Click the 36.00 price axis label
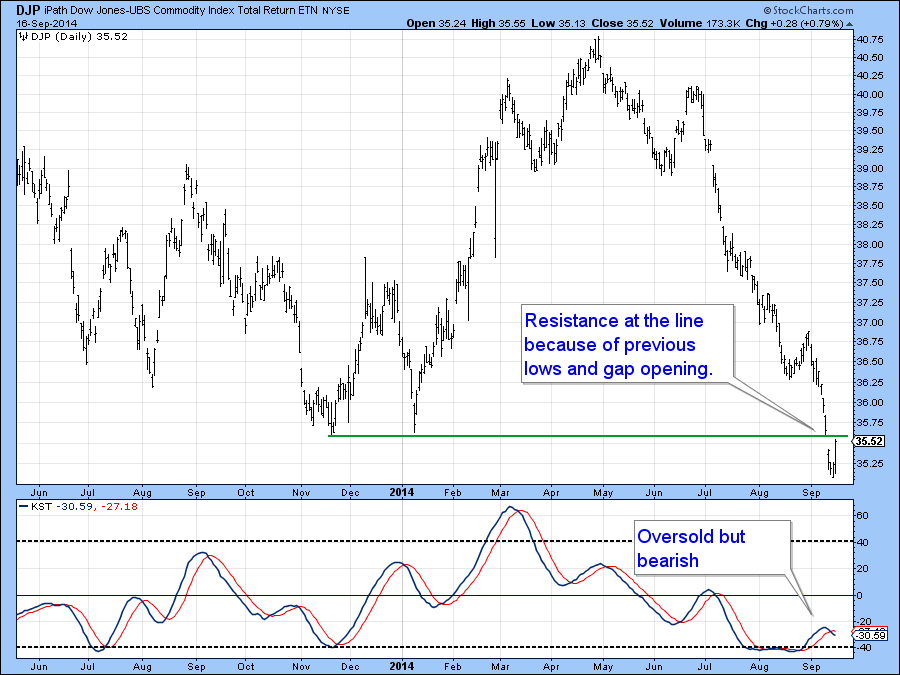 coord(869,402)
